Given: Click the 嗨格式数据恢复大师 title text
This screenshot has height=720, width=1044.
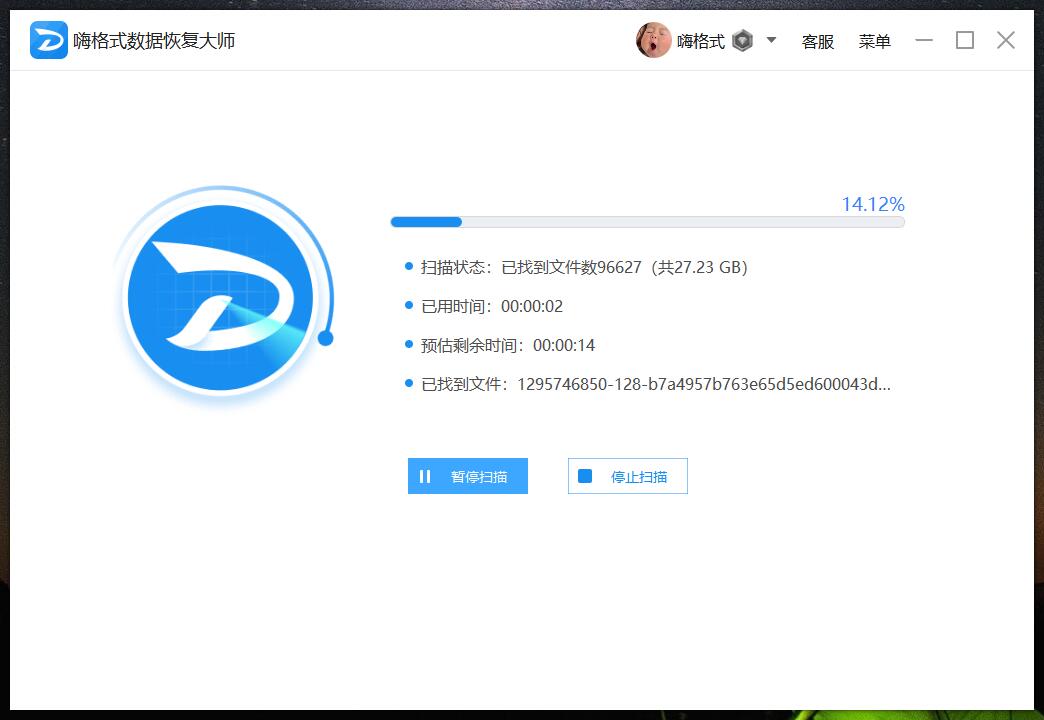Looking at the screenshot, I should pos(154,41).
